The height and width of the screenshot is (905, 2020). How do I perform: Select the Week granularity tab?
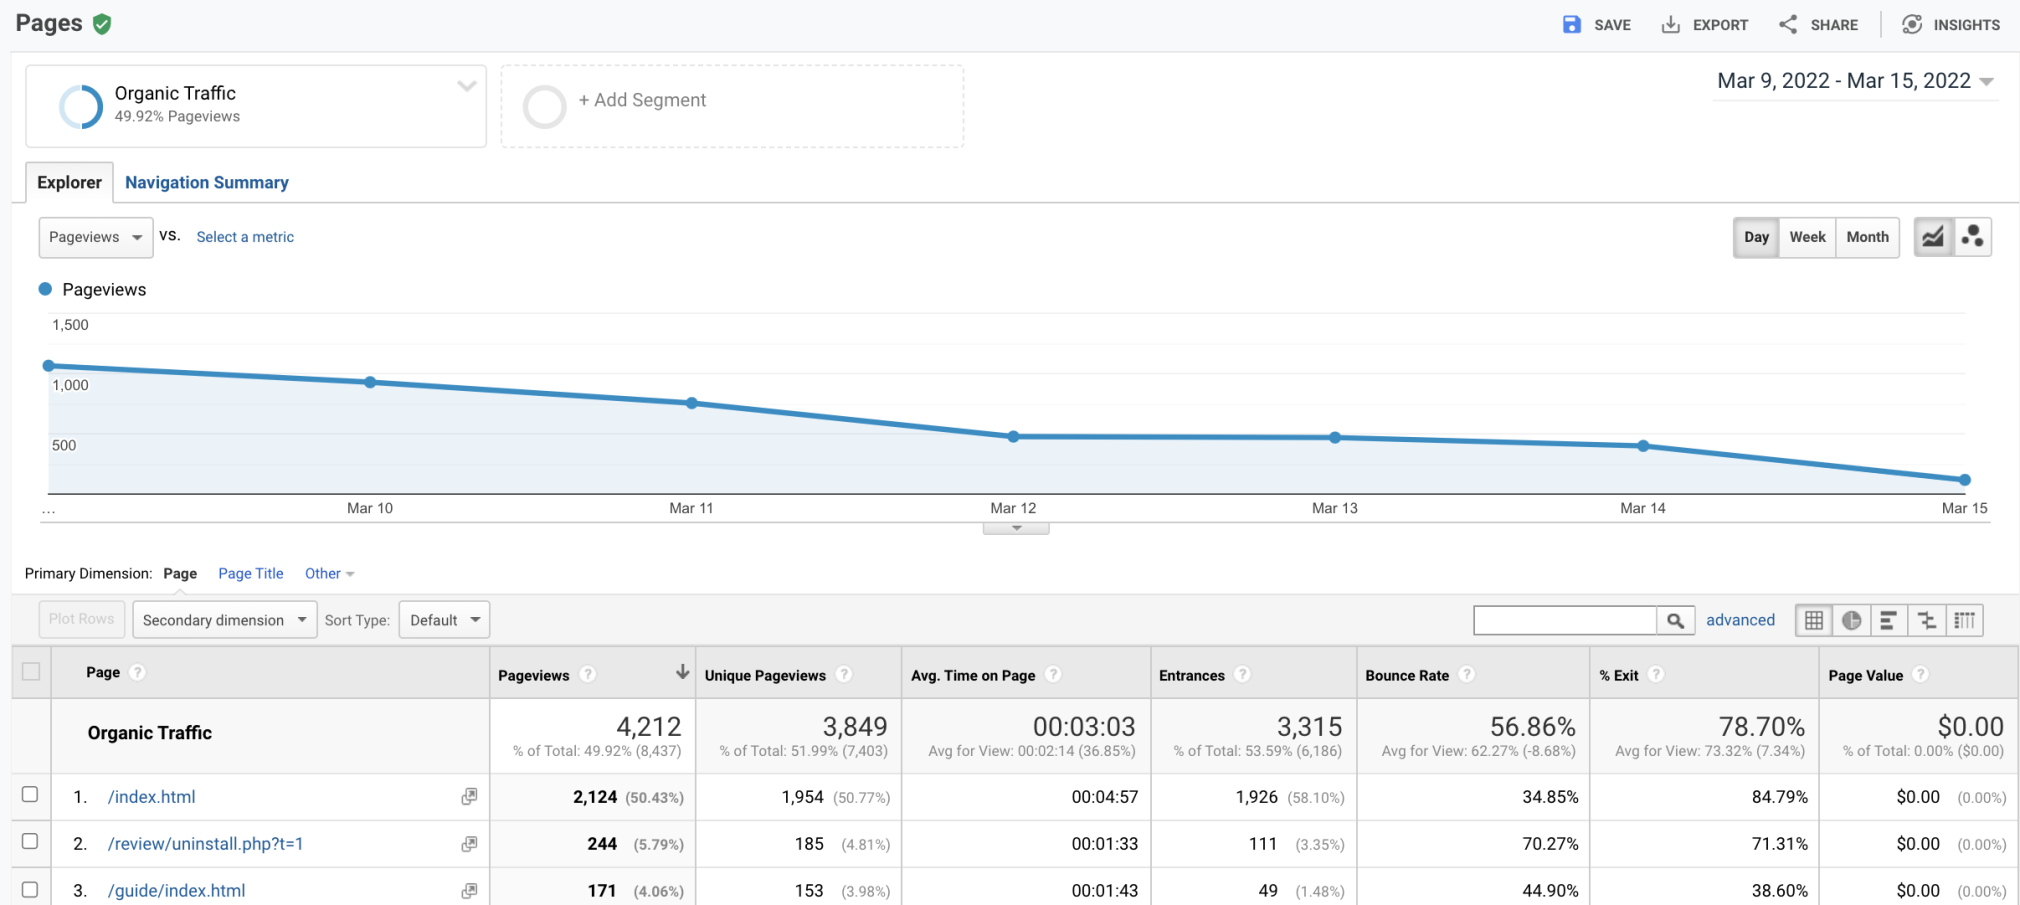point(1807,237)
